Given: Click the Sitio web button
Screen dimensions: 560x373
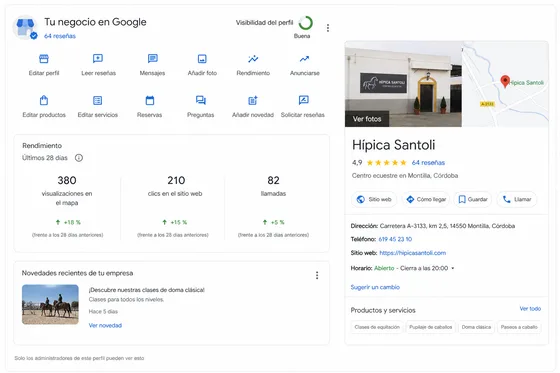Looking at the screenshot, I should (x=374, y=199).
